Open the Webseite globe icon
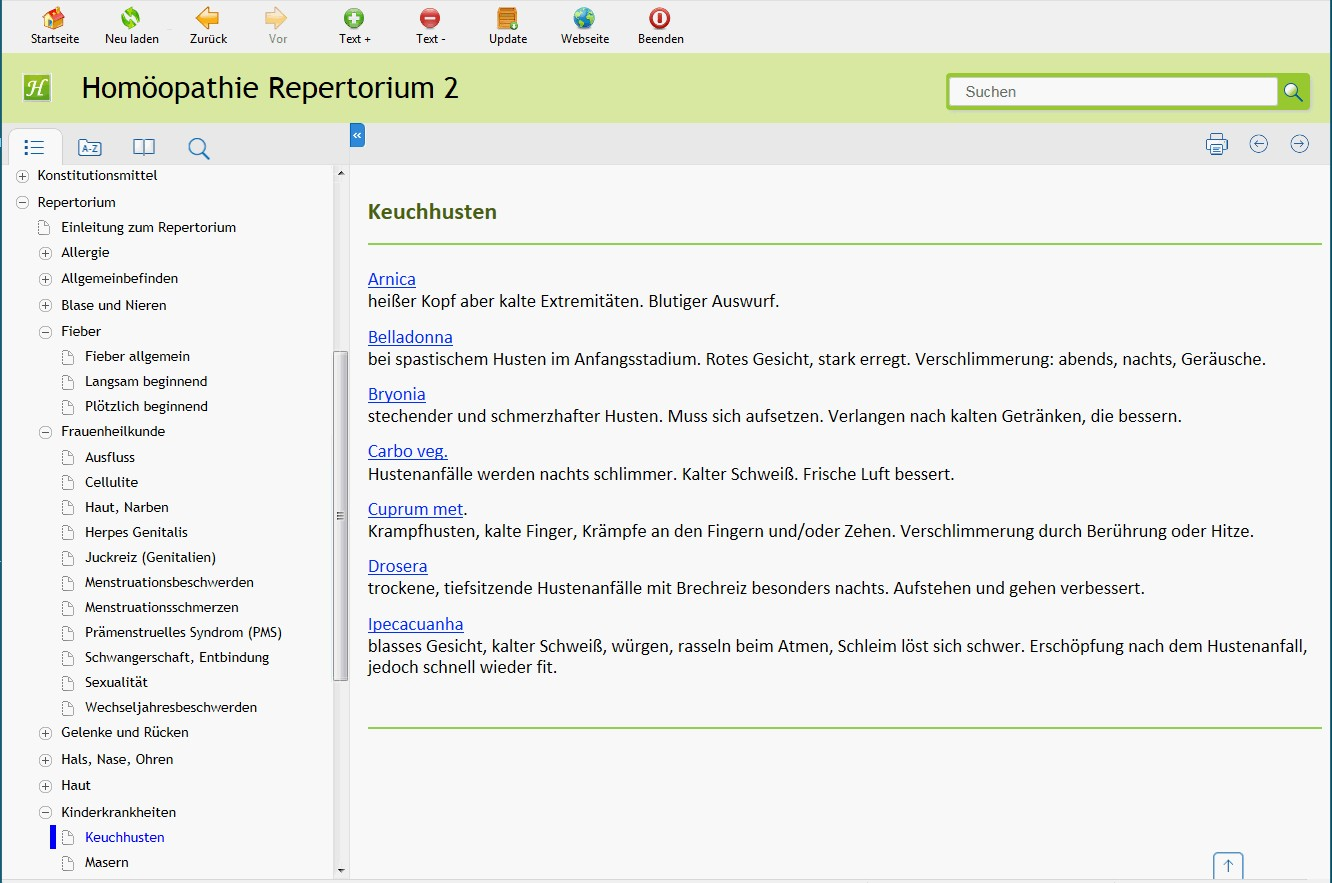Image resolution: width=1332 pixels, height=883 pixels. (x=584, y=19)
